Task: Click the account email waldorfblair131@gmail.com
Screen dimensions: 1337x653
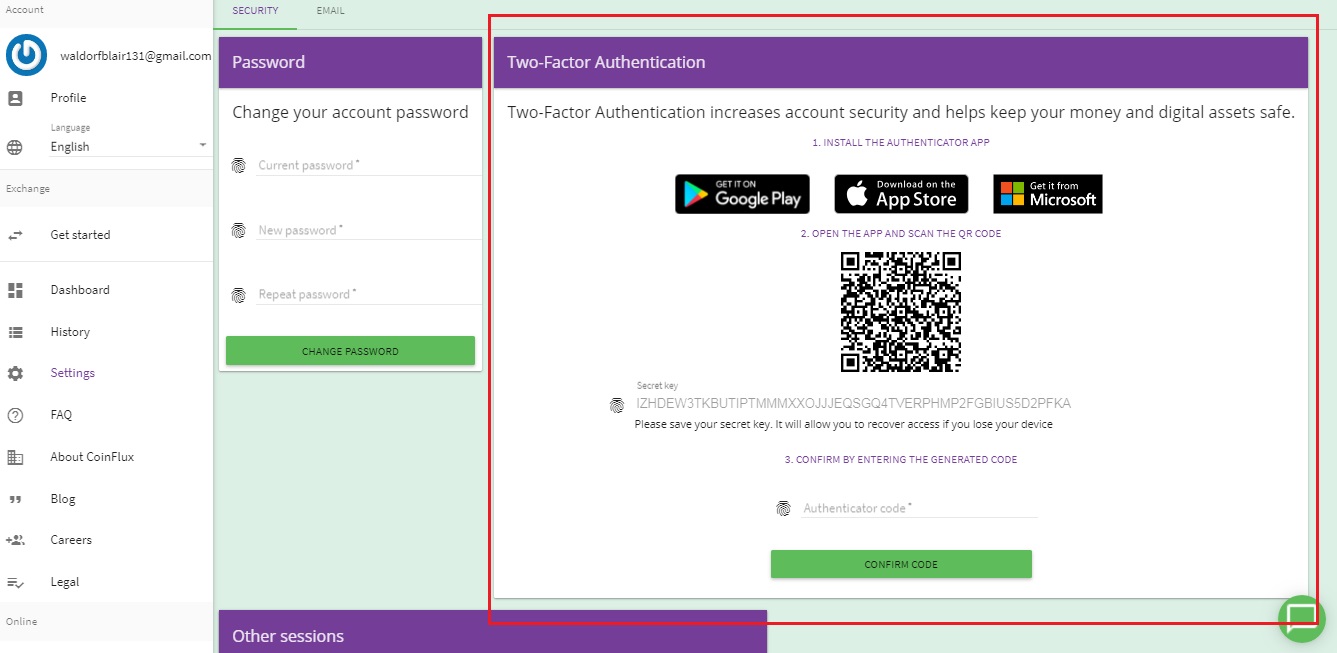Action: 135,56
